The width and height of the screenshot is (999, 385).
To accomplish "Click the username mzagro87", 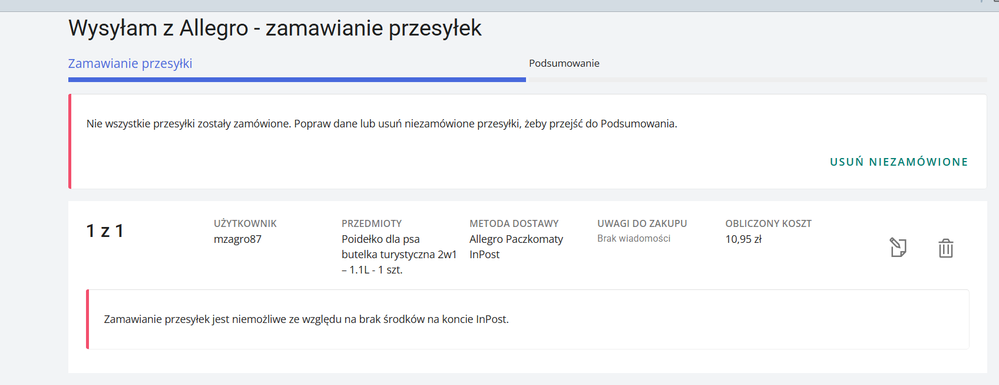I will pyautogui.click(x=237, y=240).
